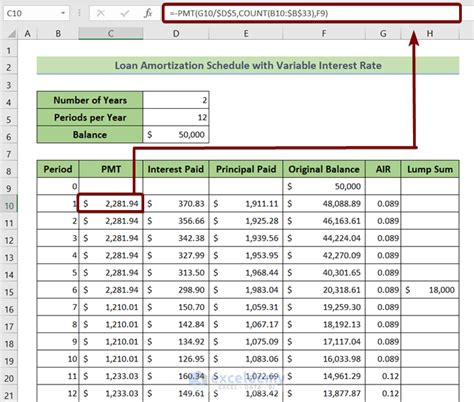Select column C header
Image resolution: width=474 pixels, height=402 pixels.
(x=111, y=34)
